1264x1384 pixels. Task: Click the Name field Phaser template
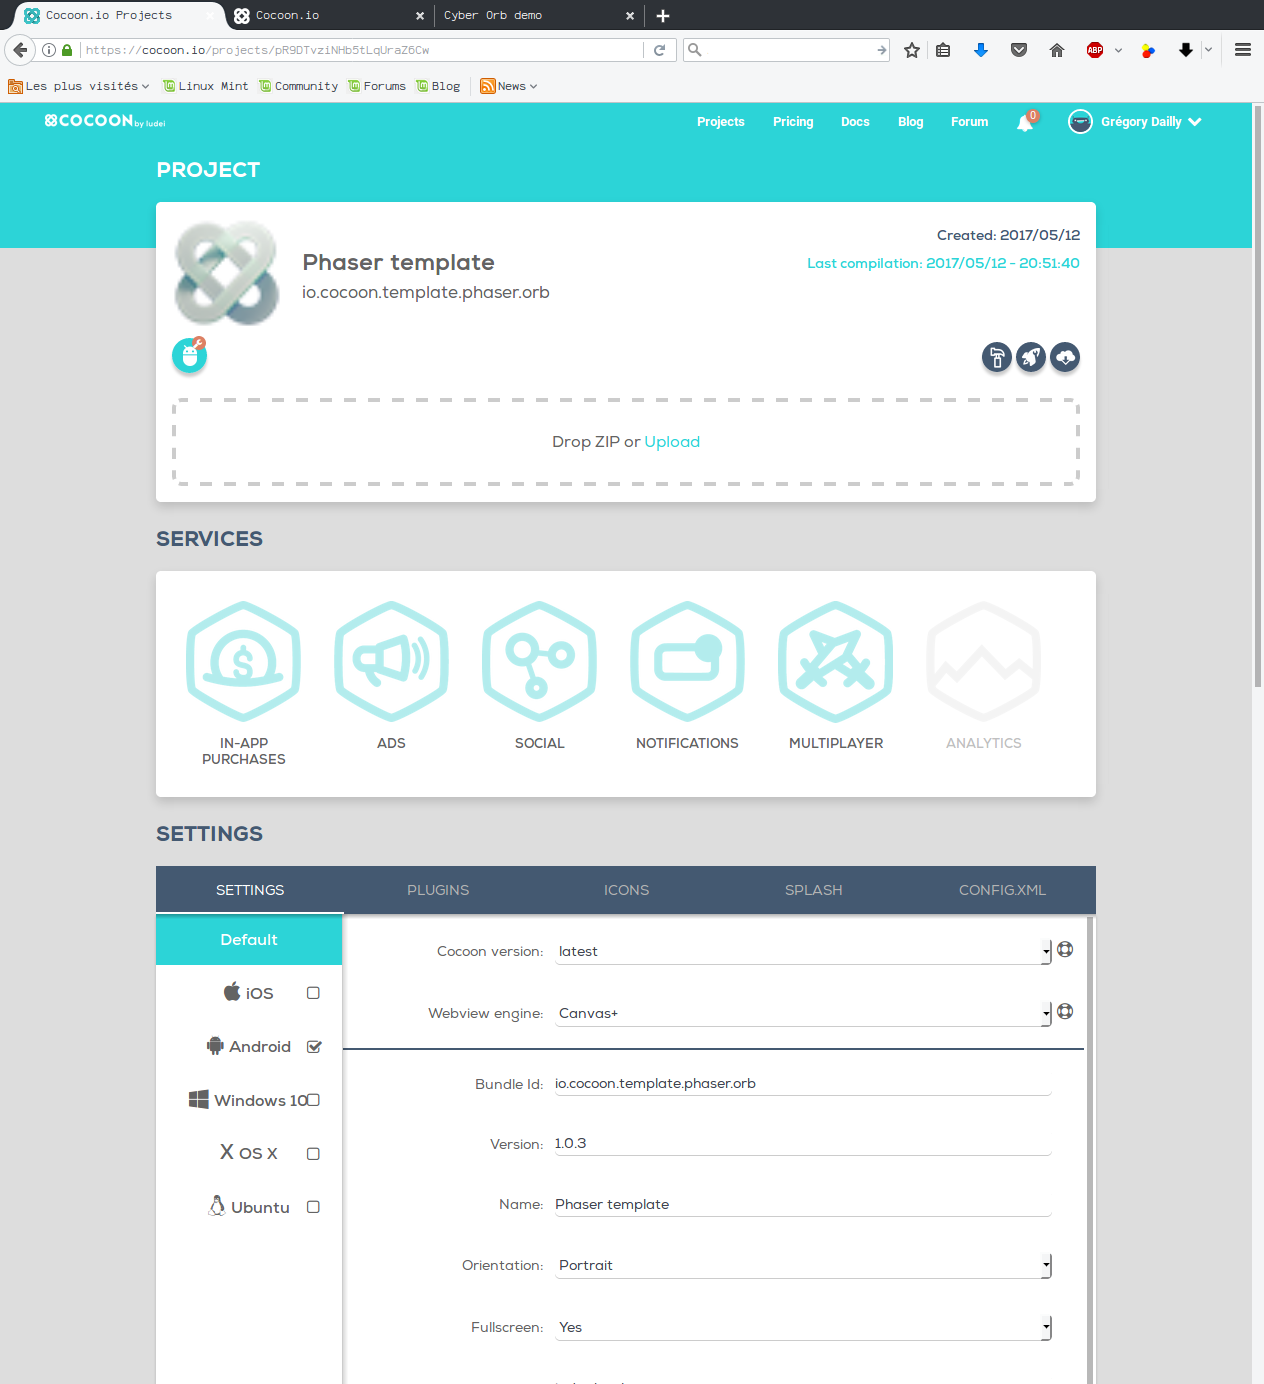click(x=803, y=1204)
